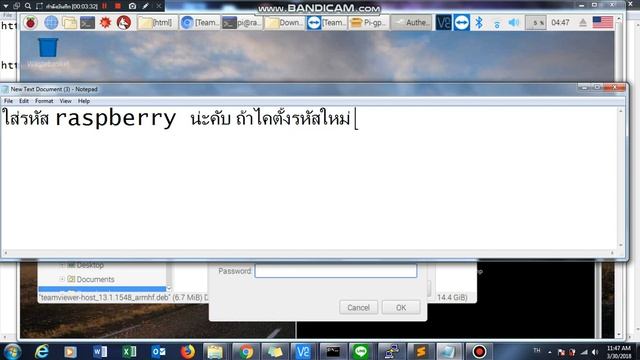640x360 pixels.
Task: Launch Firefox from the taskbar
Action: pyautogui.click(x=188, y=351)
